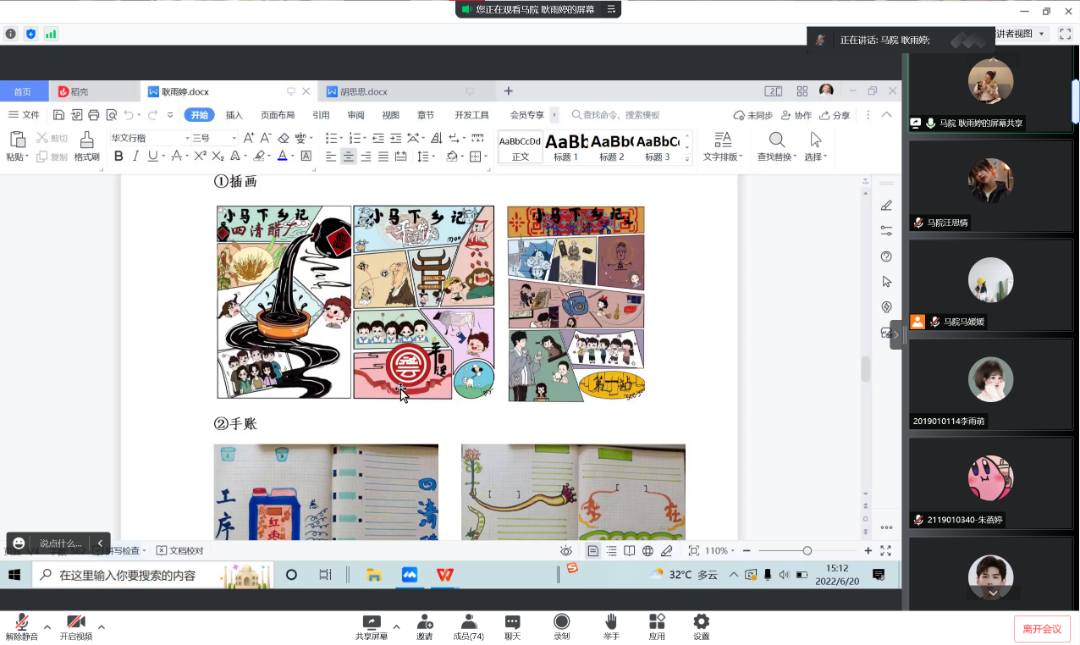Viewport: 1080px width, 645px height.
Task: Click the Bold formatting icon
Action: [118, 156]
